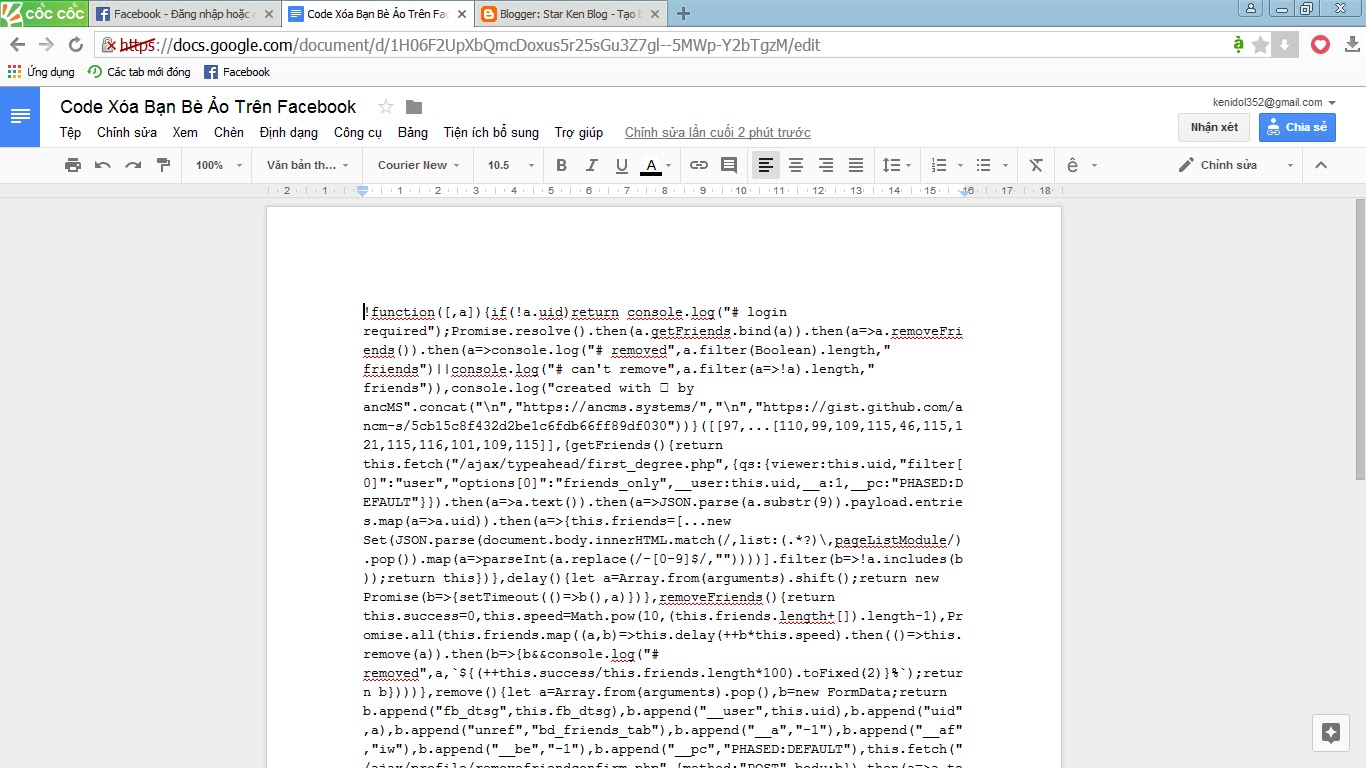Open Facebook bookmark in bookmarks bar
This screenshot has width=1366, height=768.
click(x=237, y=72)
